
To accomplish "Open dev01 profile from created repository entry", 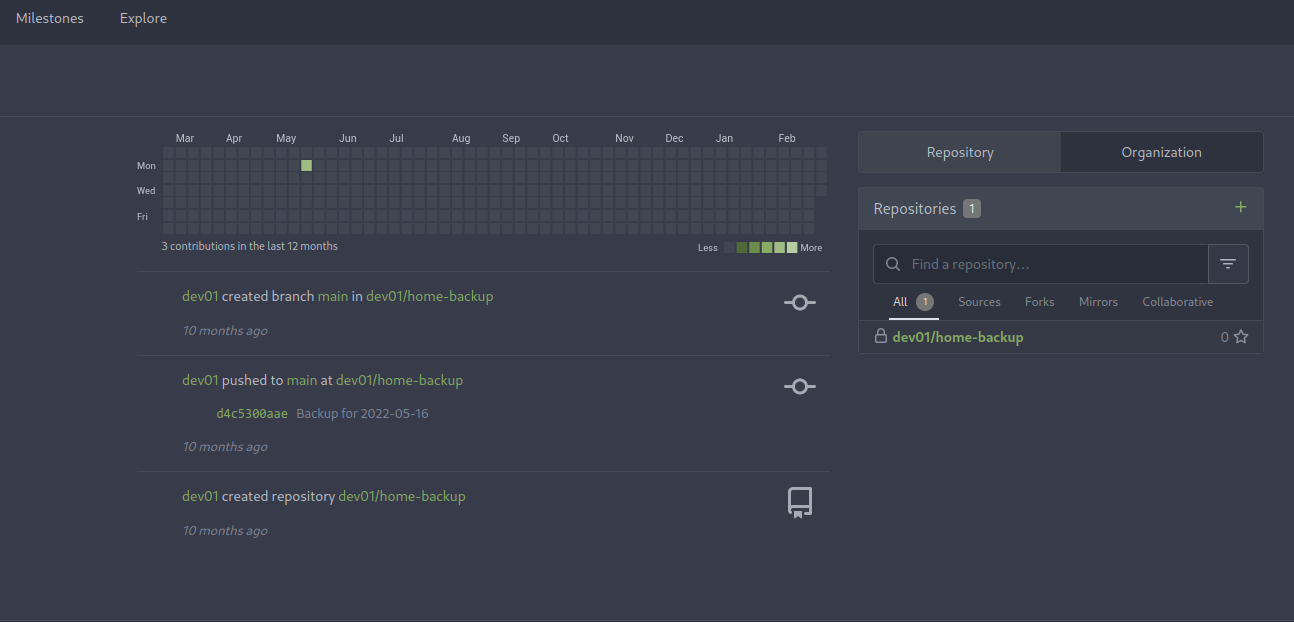I will (x=200, y=496).
